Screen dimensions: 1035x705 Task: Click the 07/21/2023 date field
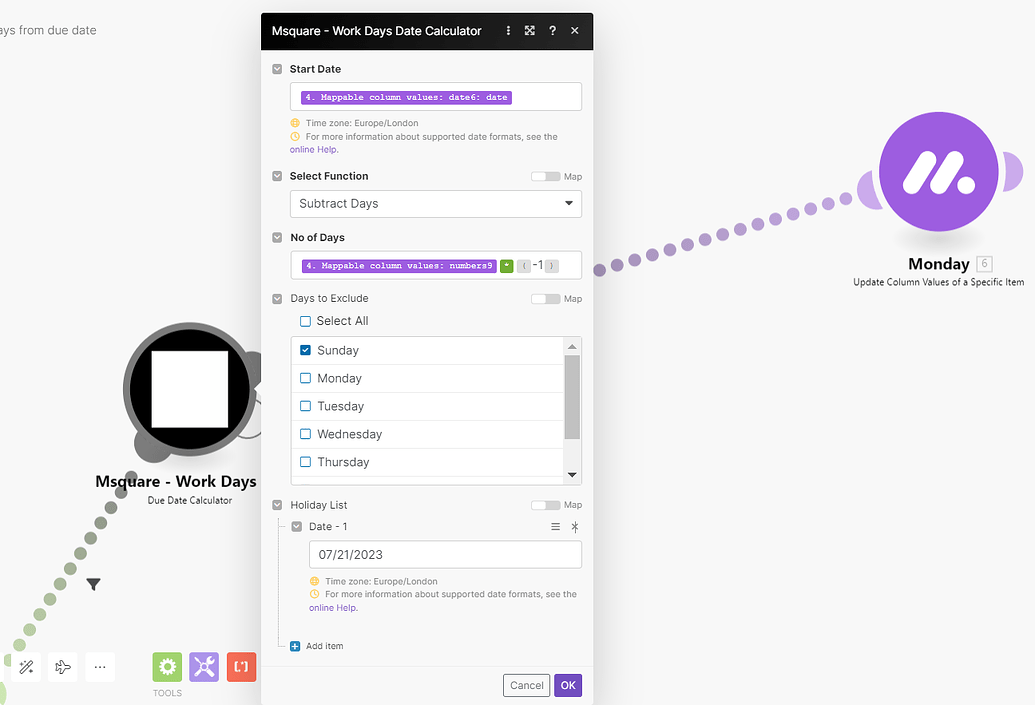[x=445, y=554]
